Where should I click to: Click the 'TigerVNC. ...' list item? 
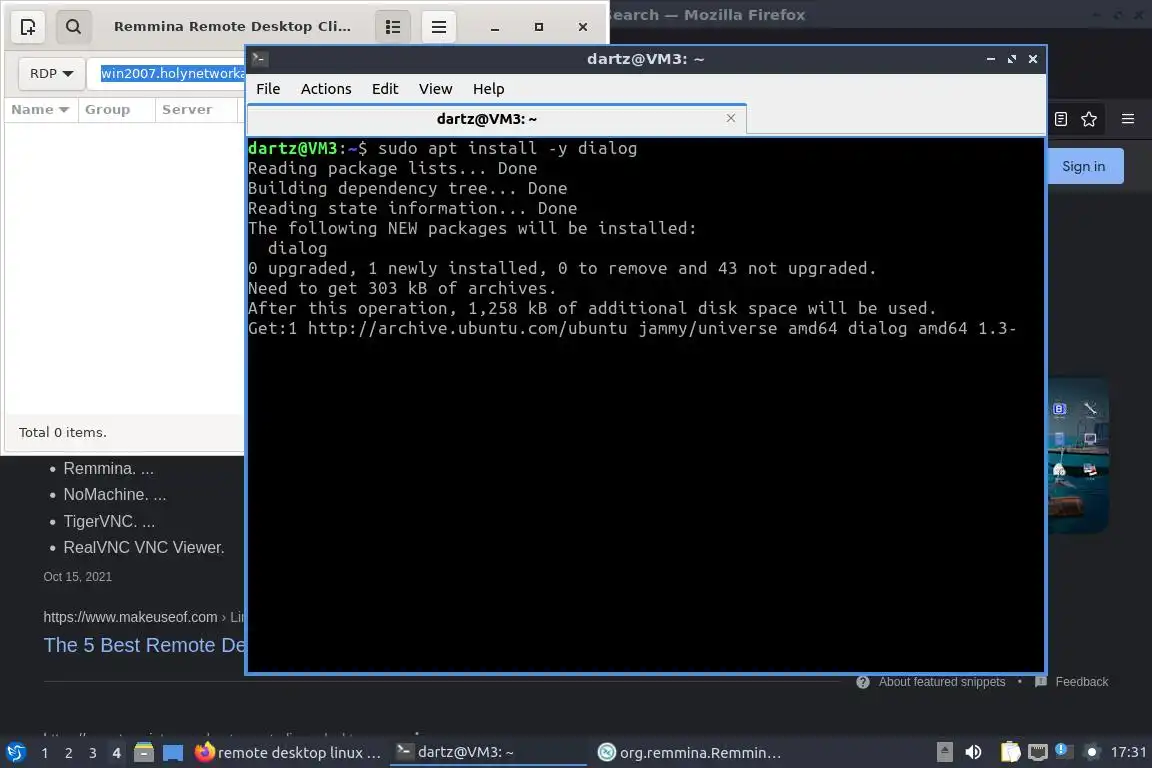point(109,521)
